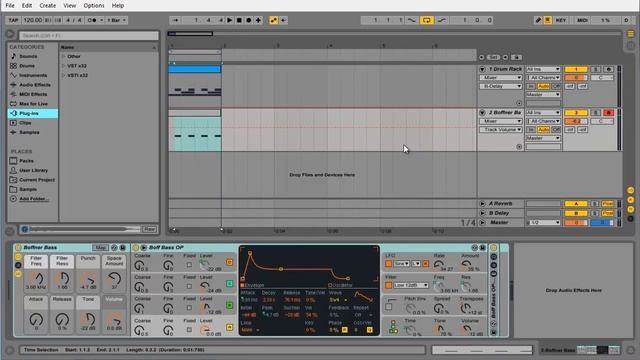Adjust the Volume macro knob
640x360 pixels.
point(114,320)
